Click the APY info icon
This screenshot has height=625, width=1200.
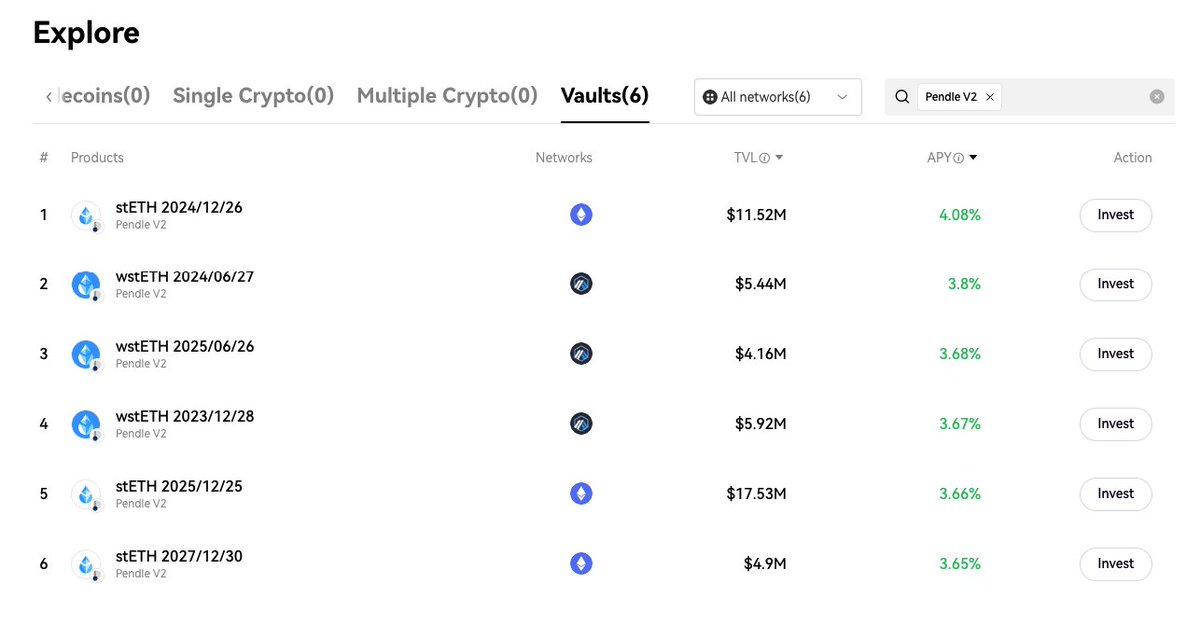(958, 158)
